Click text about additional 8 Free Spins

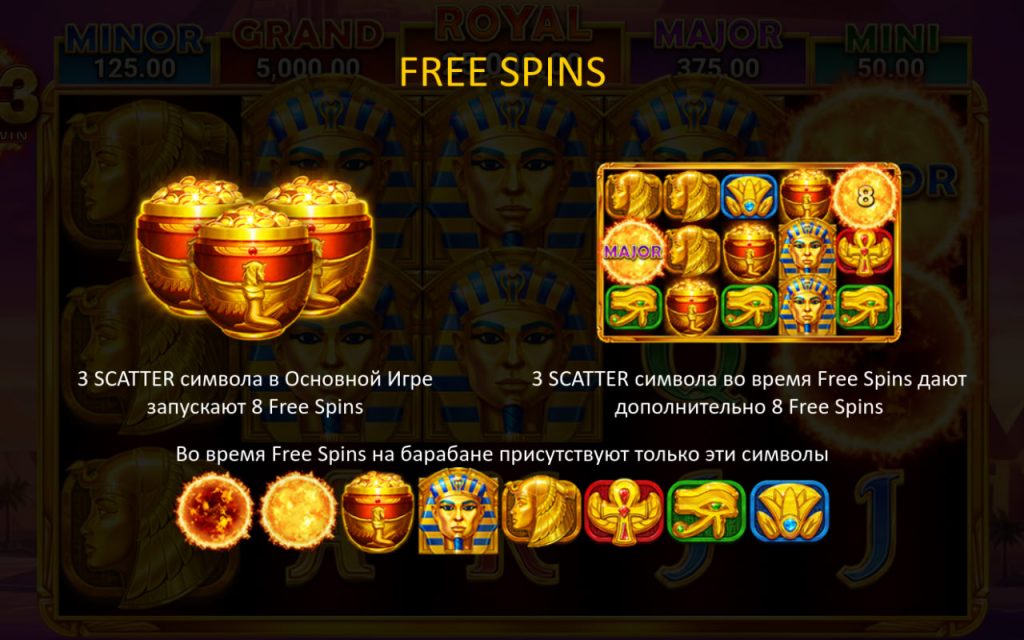[748, 392]
